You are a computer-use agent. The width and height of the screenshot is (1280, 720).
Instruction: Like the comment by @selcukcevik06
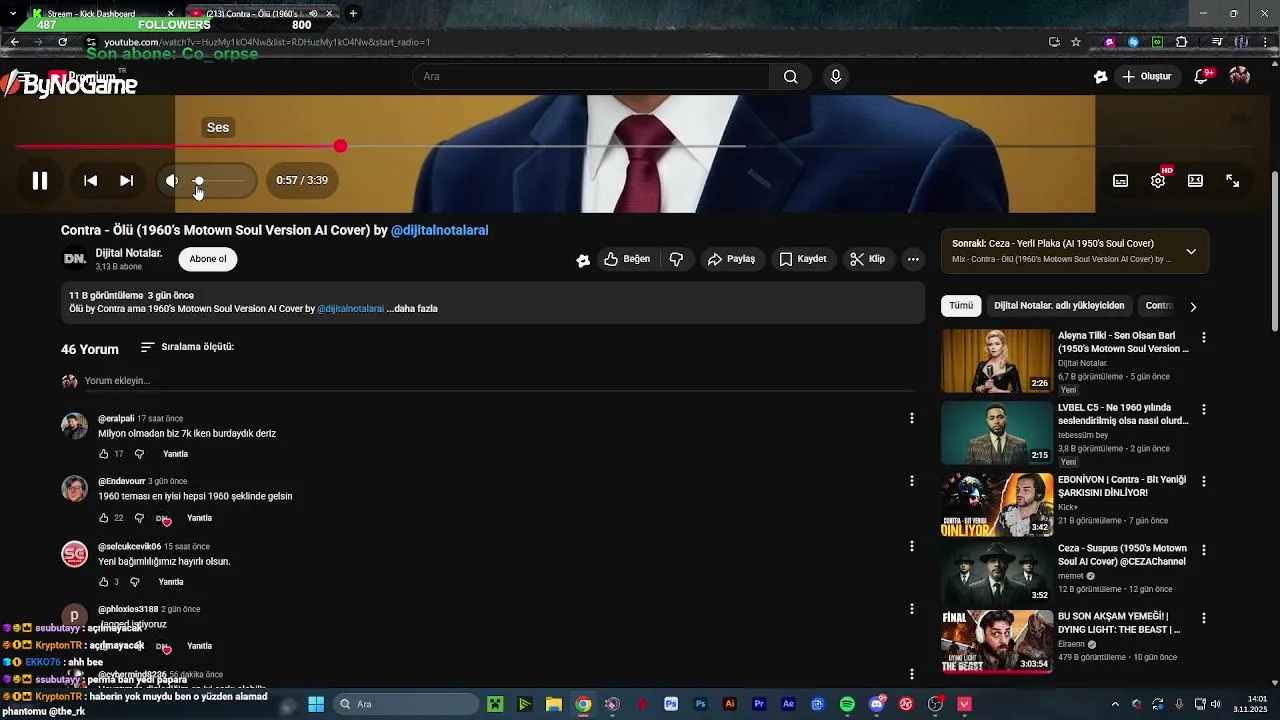[x=104, y=582]
